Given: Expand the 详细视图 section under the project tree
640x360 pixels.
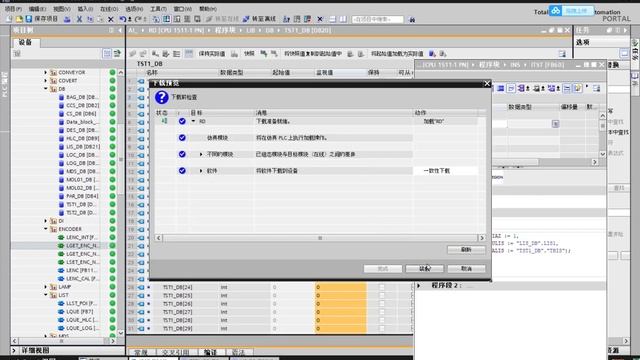Looking at the screenshot, I should coord(15,350).
